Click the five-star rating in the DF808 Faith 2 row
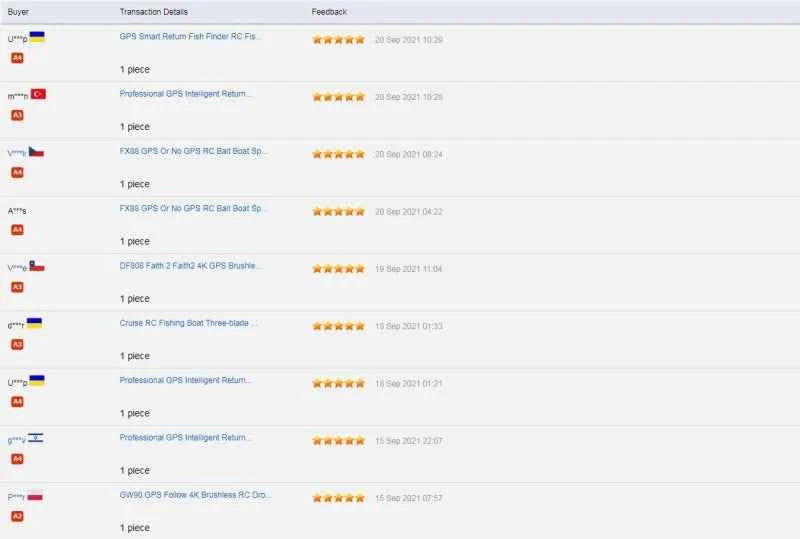The height and width of the screenshot is (539, 800). pos(339,268)
